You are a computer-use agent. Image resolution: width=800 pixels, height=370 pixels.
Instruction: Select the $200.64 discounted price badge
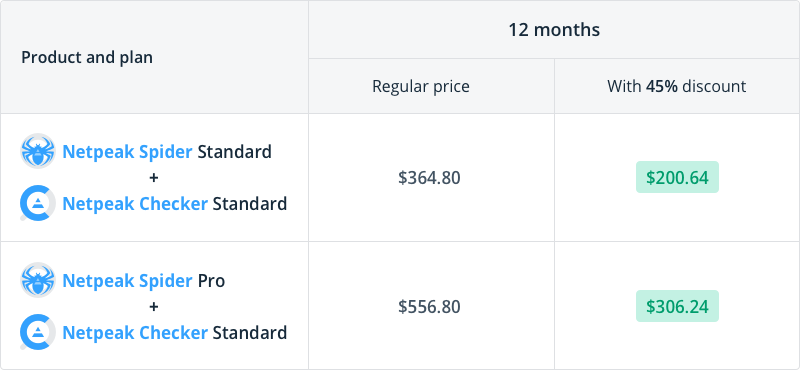pyautogui.click(x=677, y=177)
